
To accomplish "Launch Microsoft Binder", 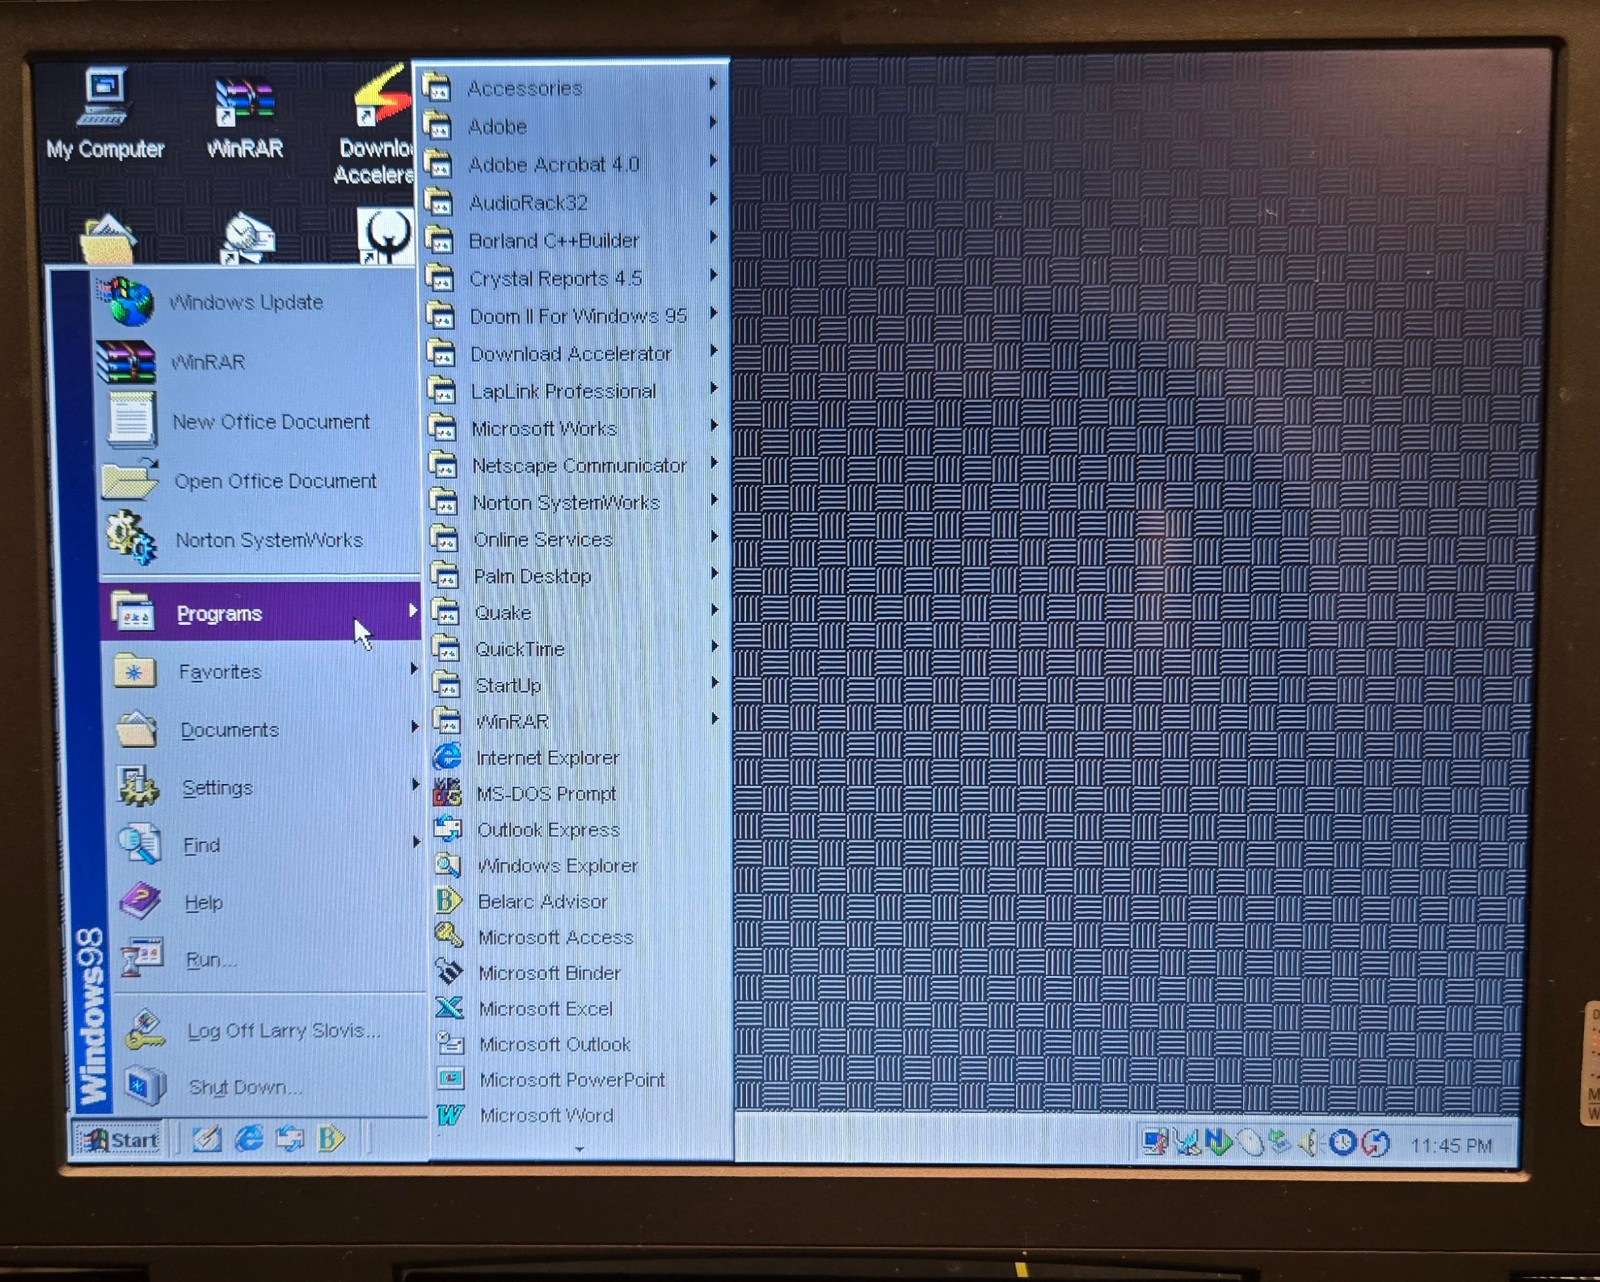I will click(582, 973).
